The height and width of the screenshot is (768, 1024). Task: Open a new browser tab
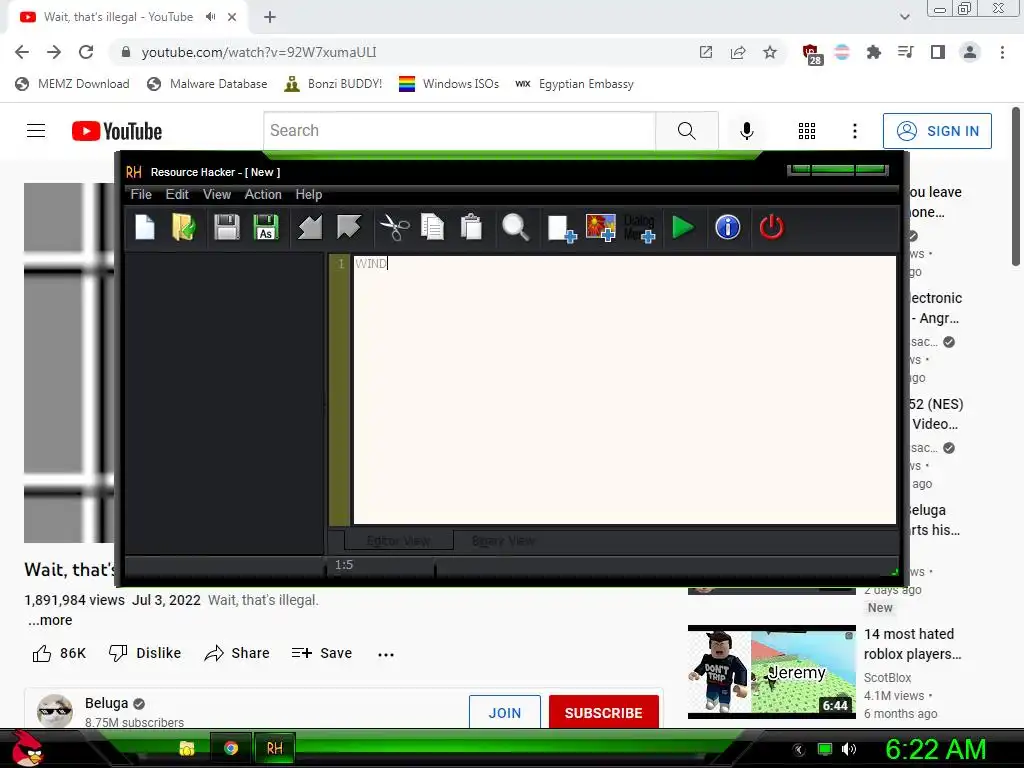pos(270,17)
